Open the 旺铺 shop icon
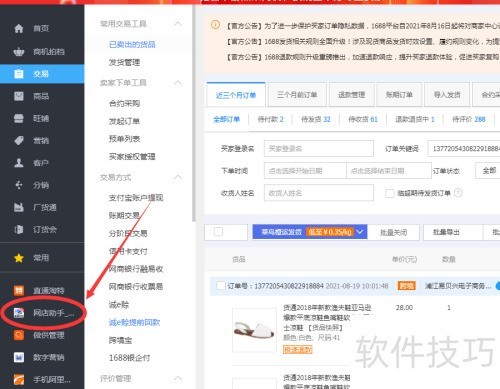 coord(19,118)
